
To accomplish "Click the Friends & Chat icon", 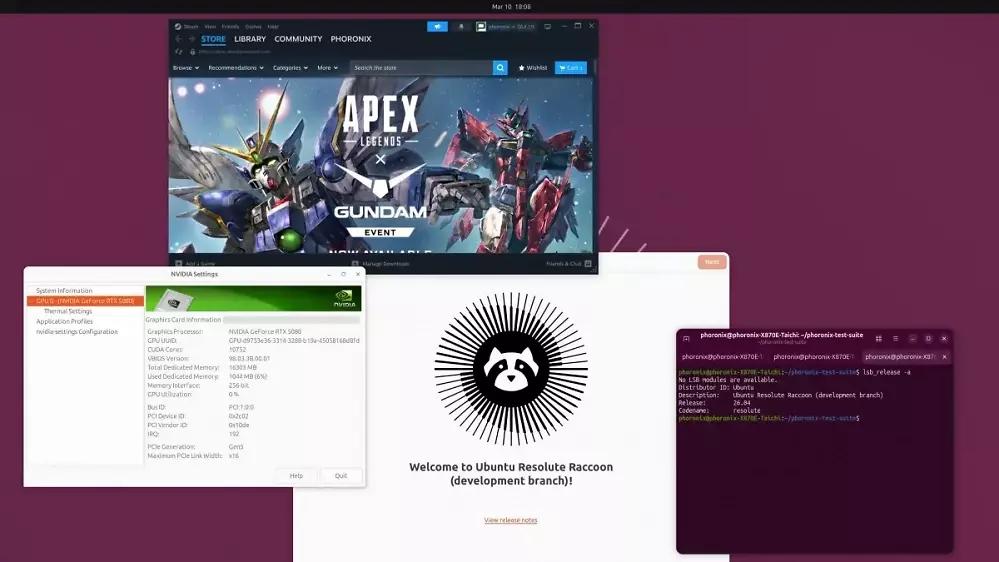I will click(588, 263).
